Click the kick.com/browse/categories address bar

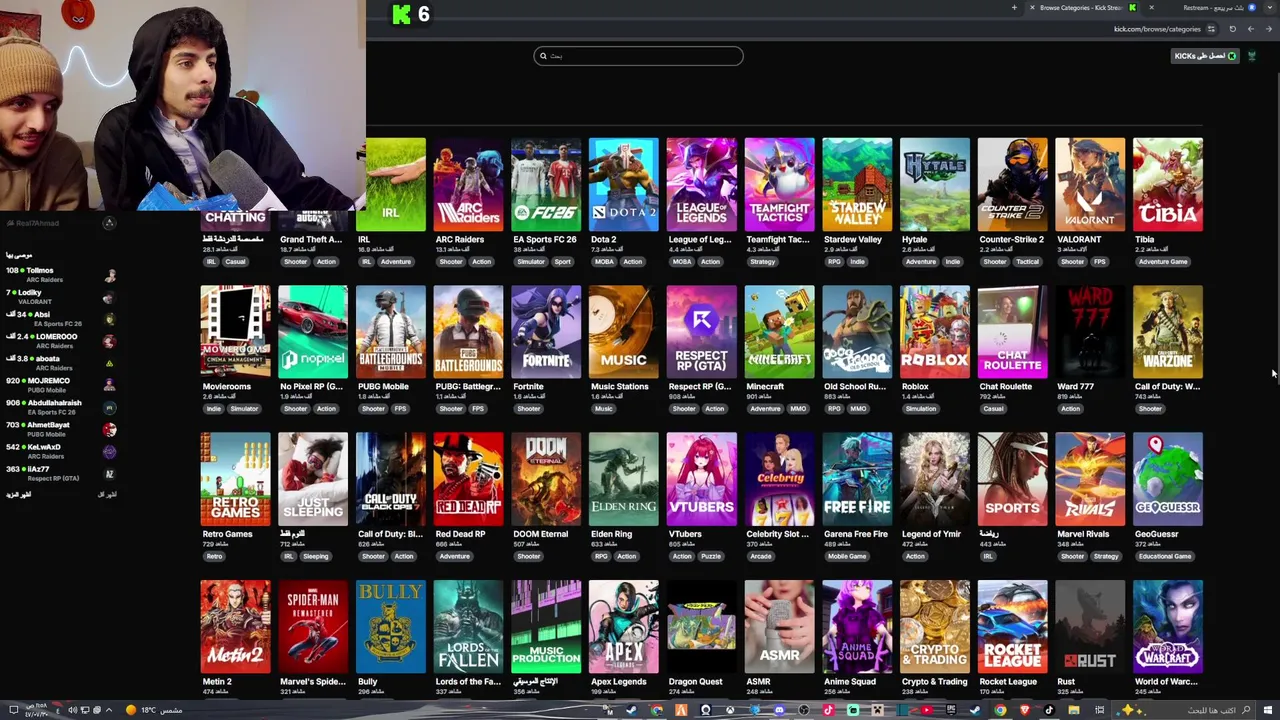pos(1157,29)
